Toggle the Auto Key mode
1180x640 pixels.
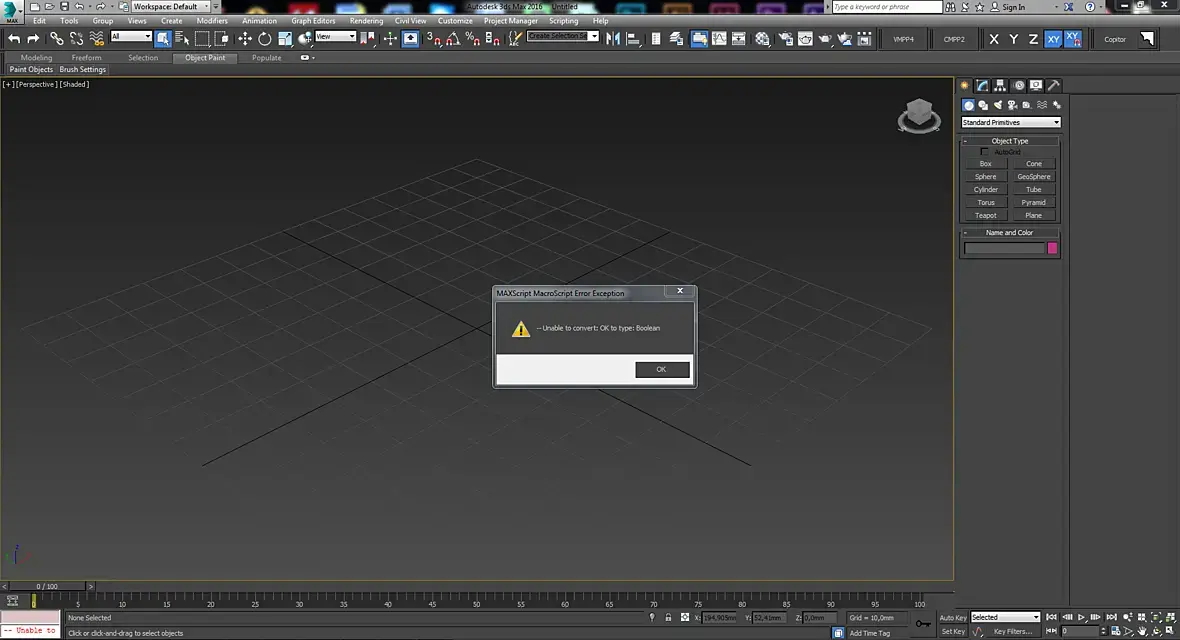click(x=953, y=617)
